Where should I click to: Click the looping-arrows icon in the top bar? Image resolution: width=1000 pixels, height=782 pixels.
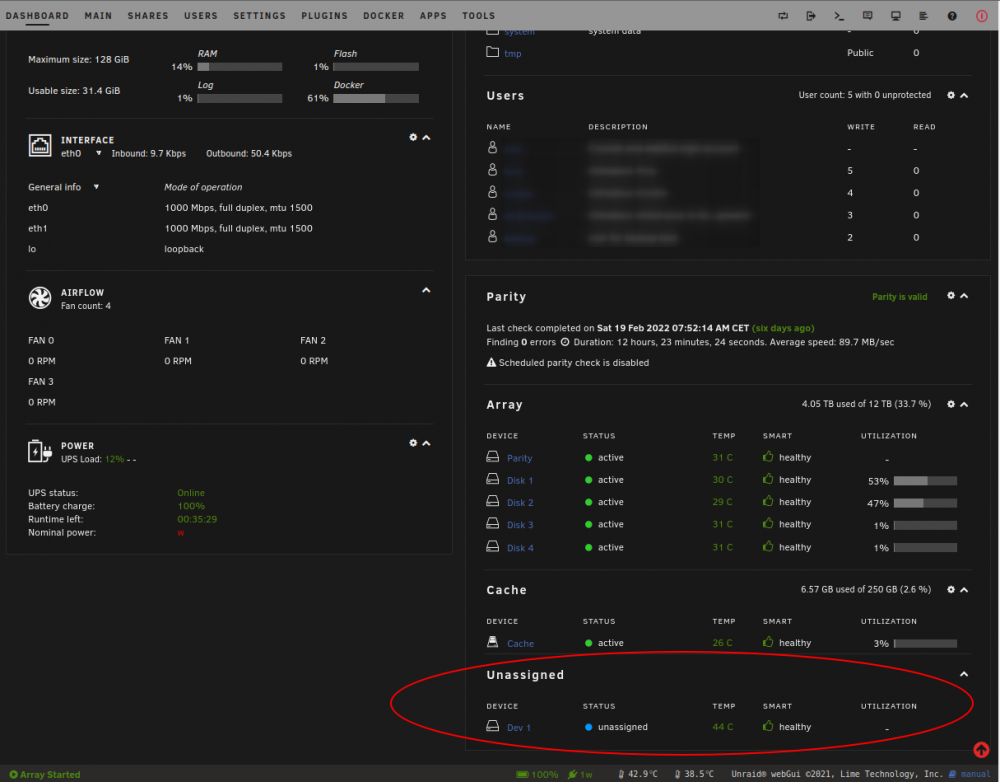(783, 16)
